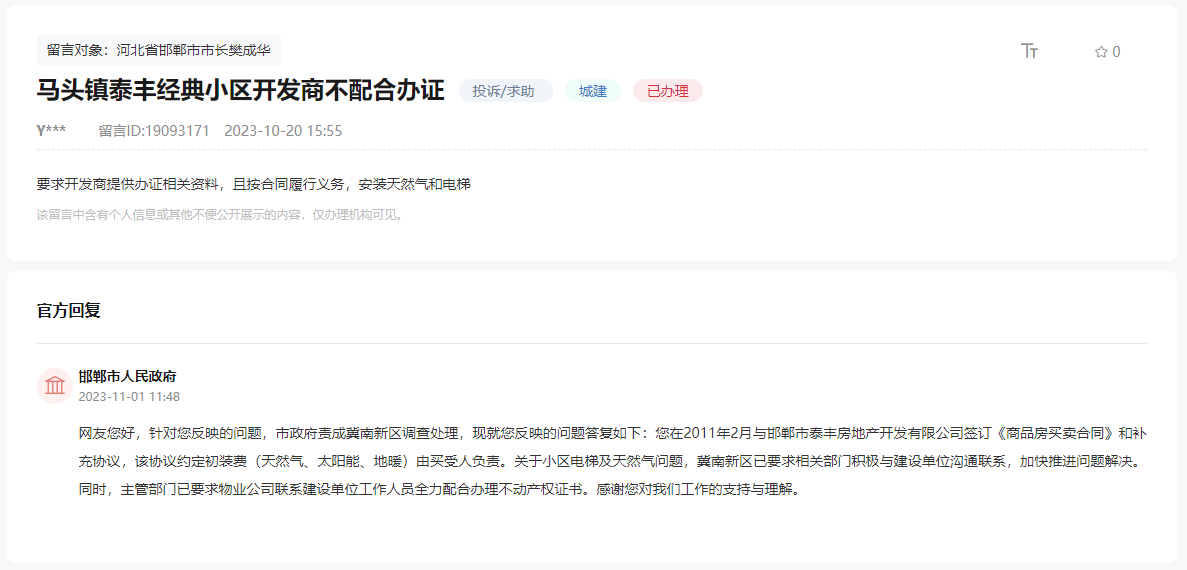The width and height of the screenshot is (1187, 570).
Task: Select the 城建 category tag
Action: [593, 91]
